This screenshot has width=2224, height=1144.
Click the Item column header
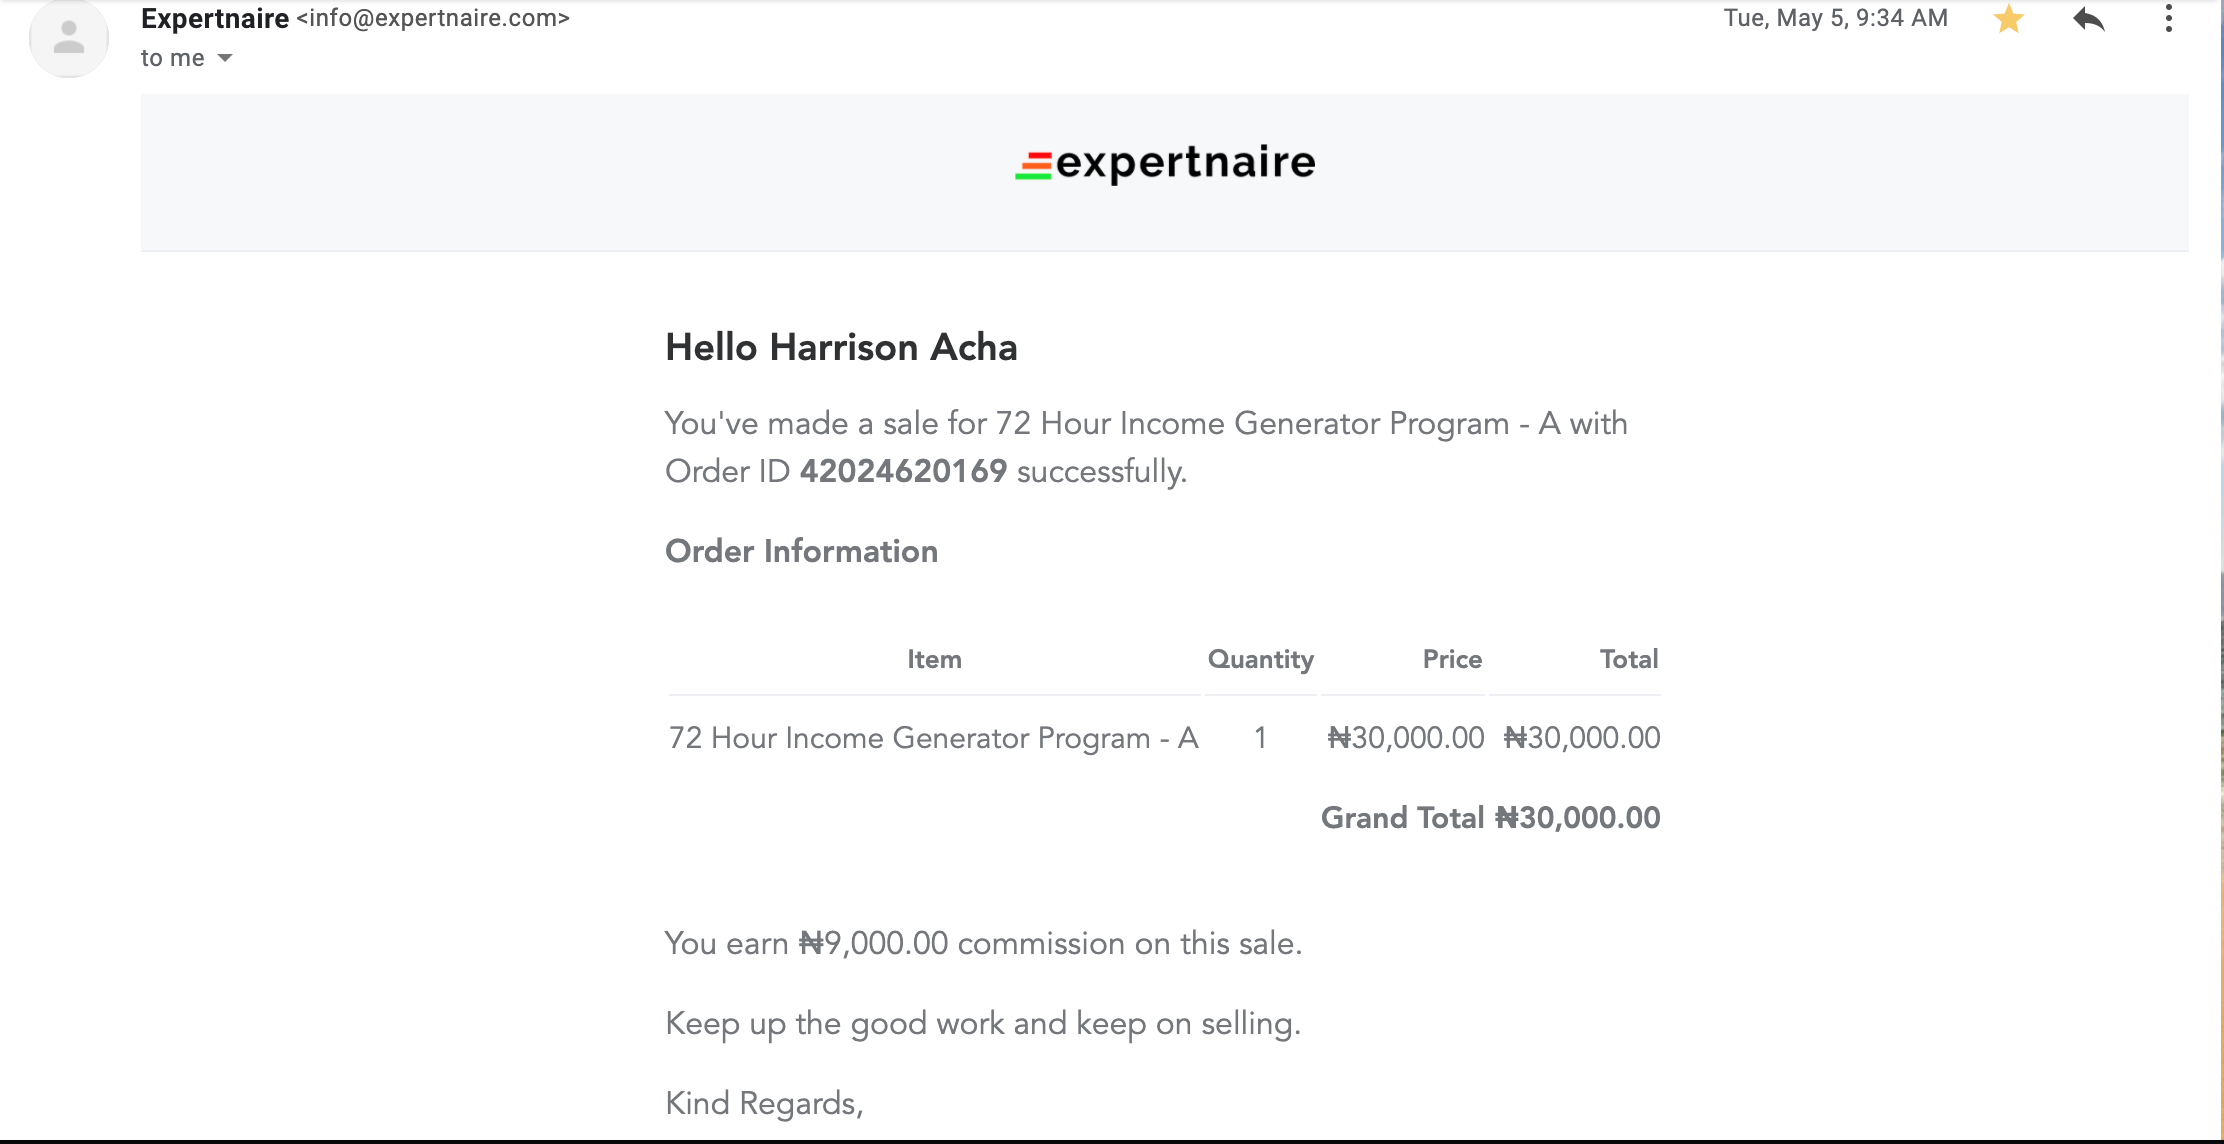tap(934, 659)
